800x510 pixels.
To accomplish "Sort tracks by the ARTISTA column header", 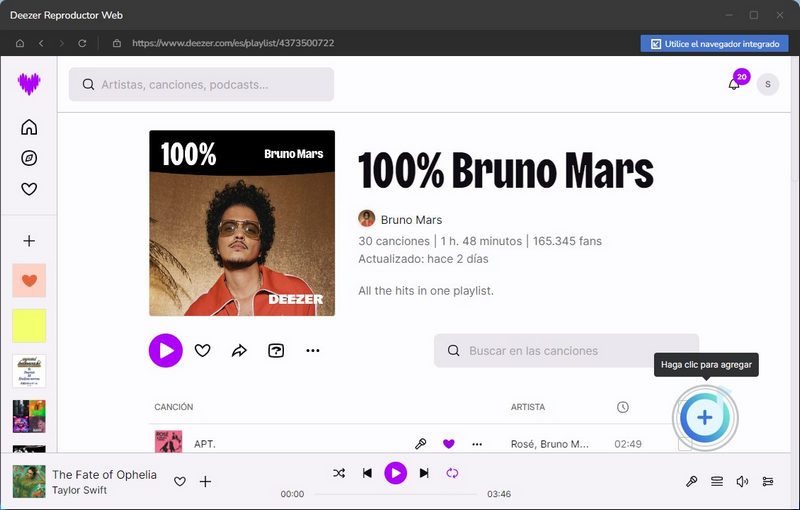I will coord(528,408).
